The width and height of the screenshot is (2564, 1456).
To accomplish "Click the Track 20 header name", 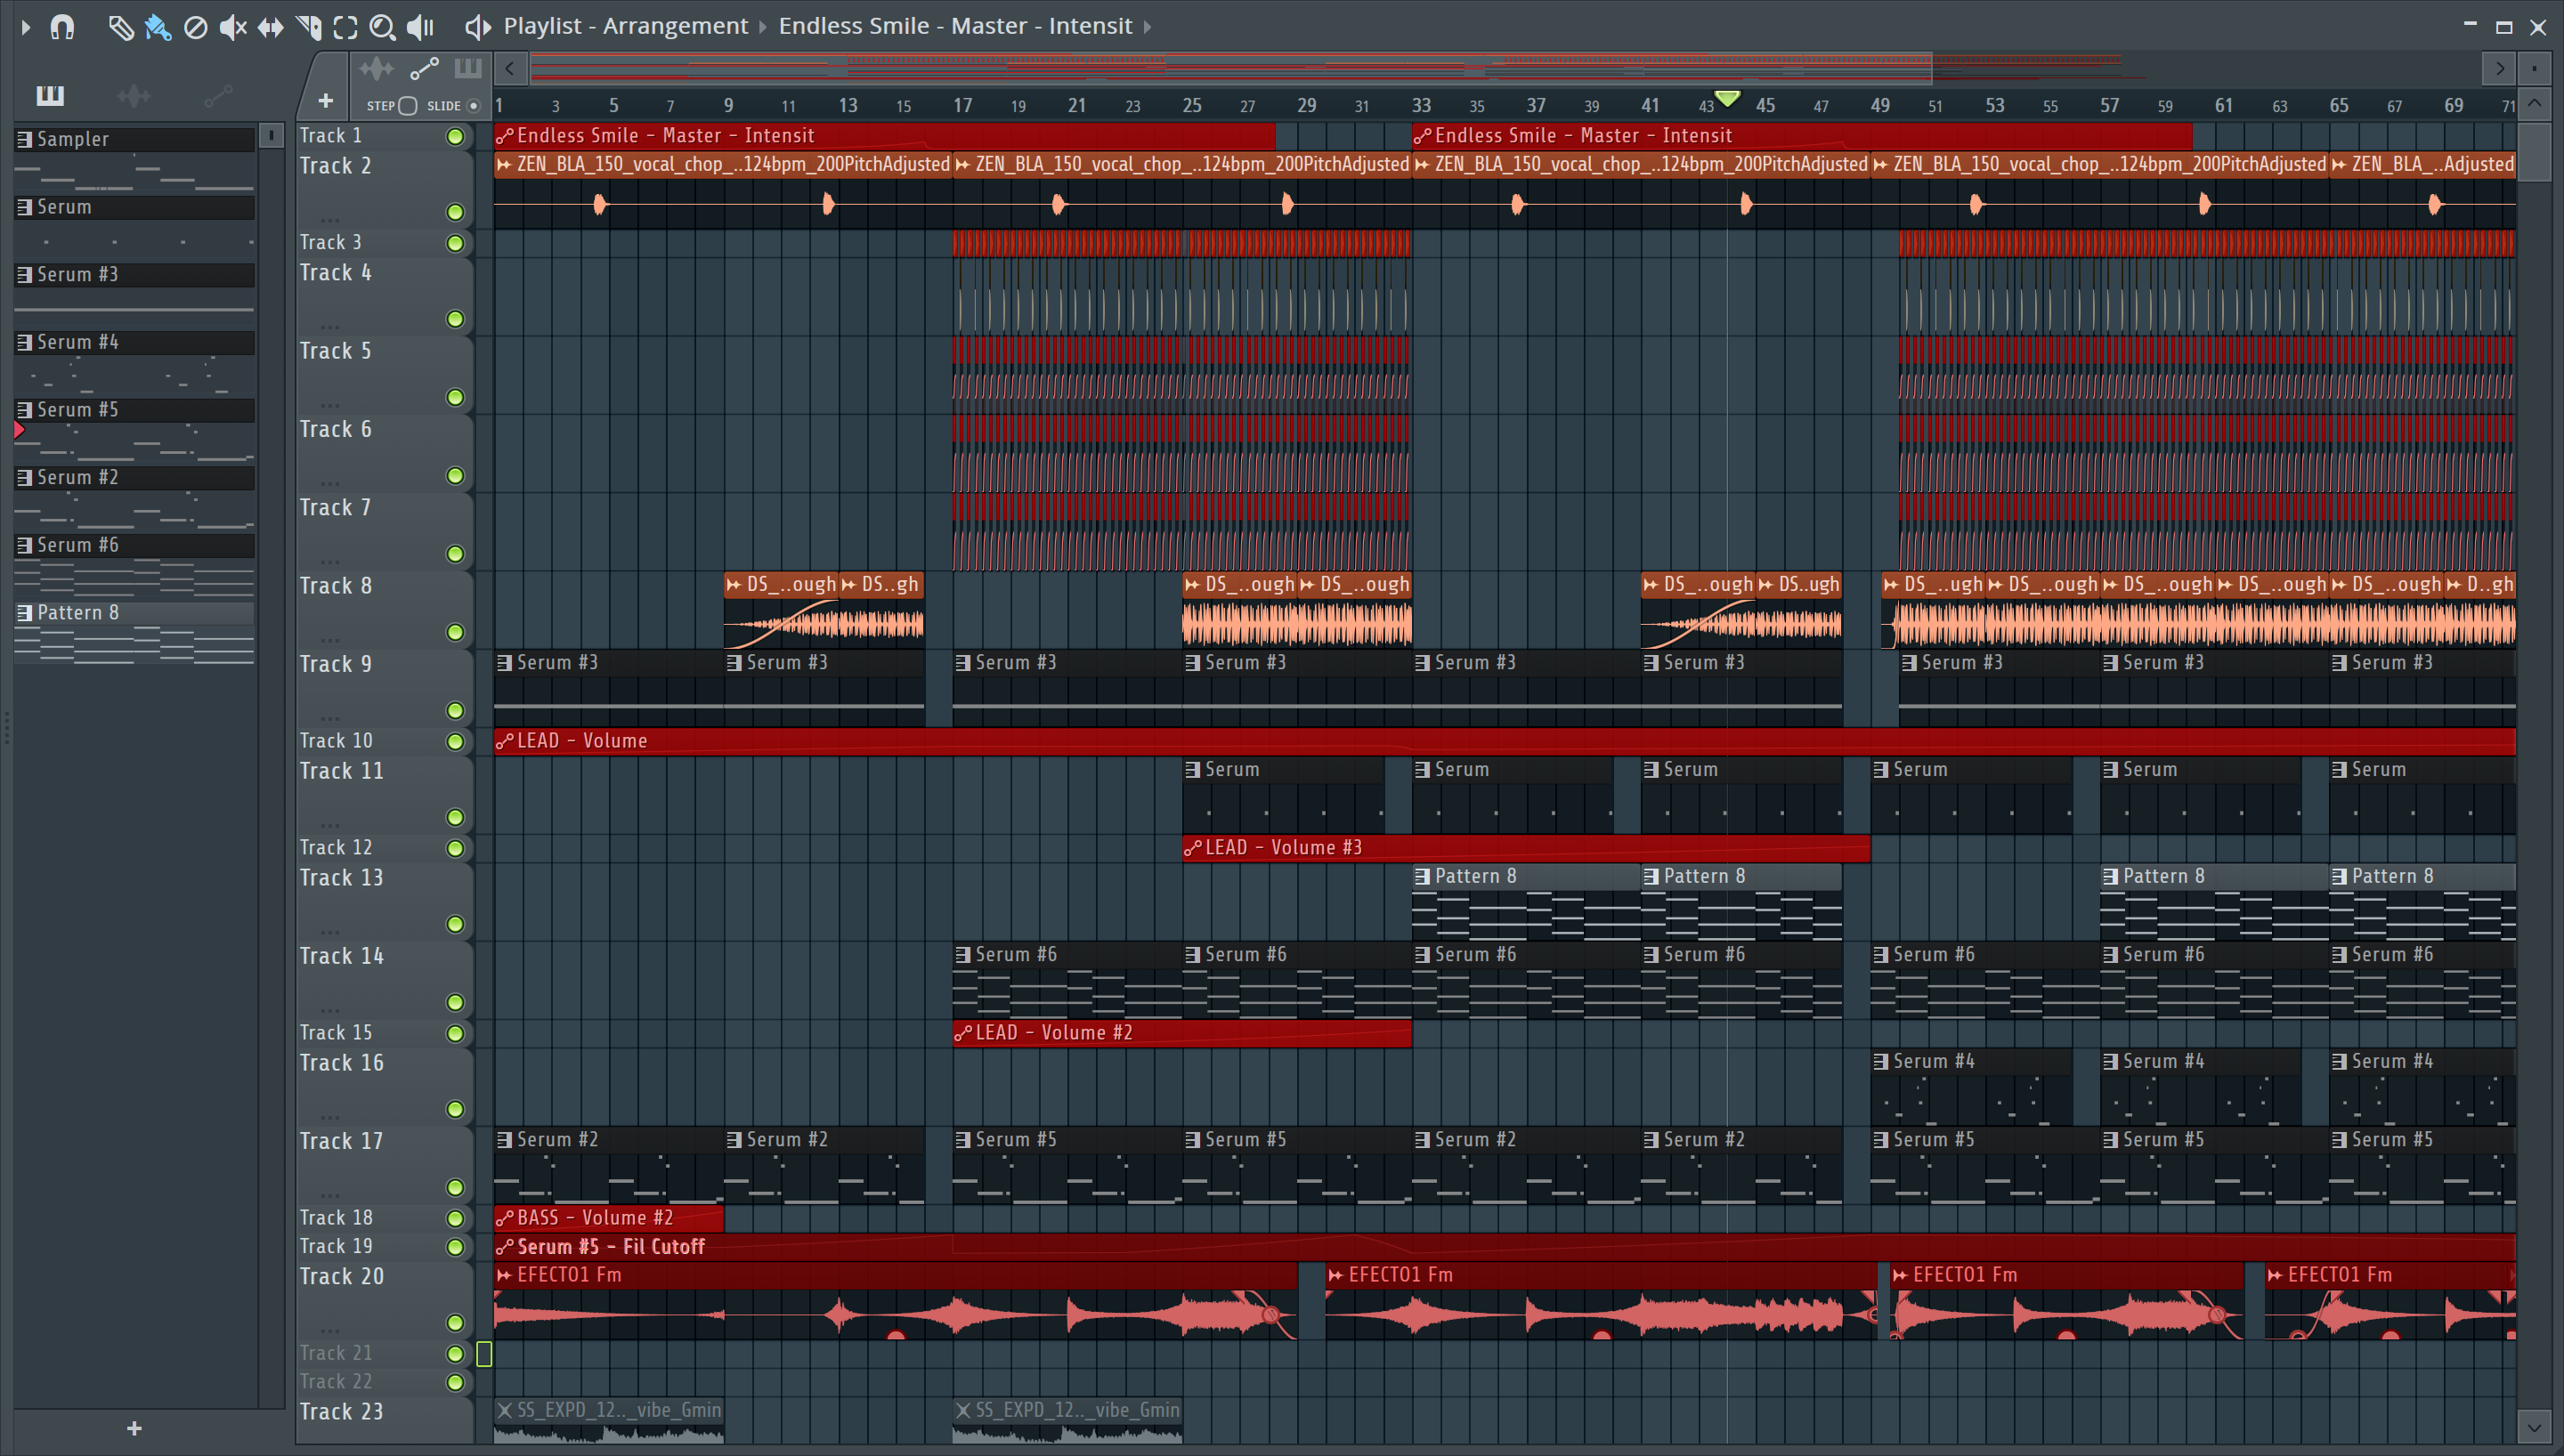I will pos(341,1276).
